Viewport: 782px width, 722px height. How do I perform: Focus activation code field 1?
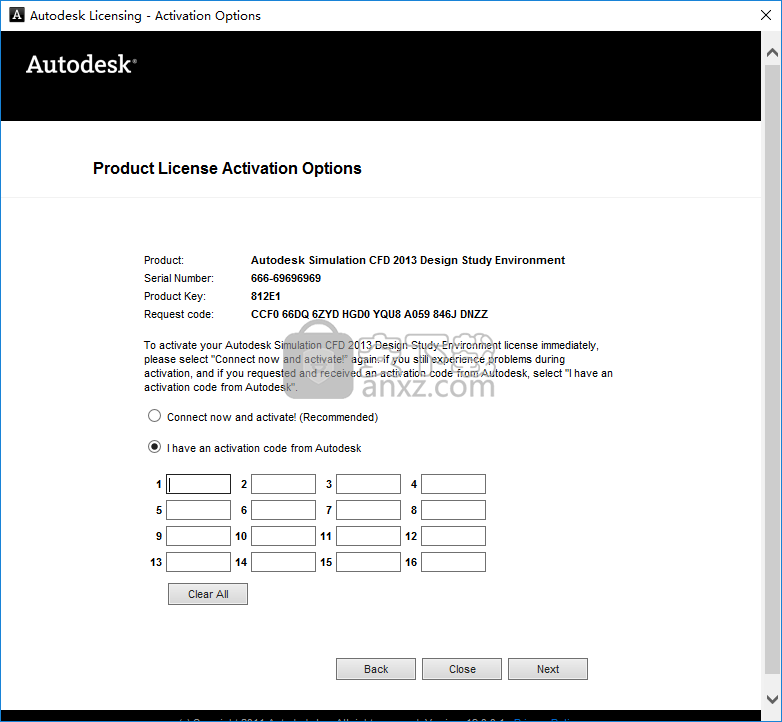(x=198, y=484)
